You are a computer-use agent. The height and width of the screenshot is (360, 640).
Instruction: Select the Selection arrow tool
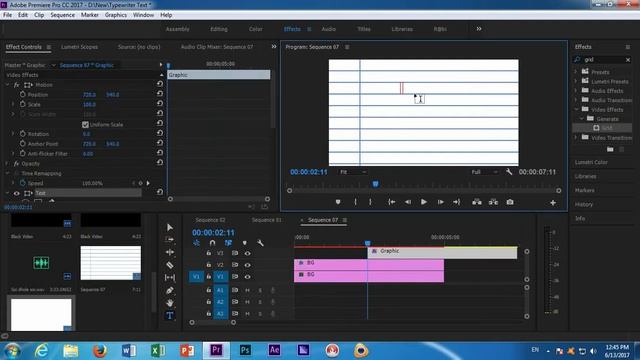point(170,227)
